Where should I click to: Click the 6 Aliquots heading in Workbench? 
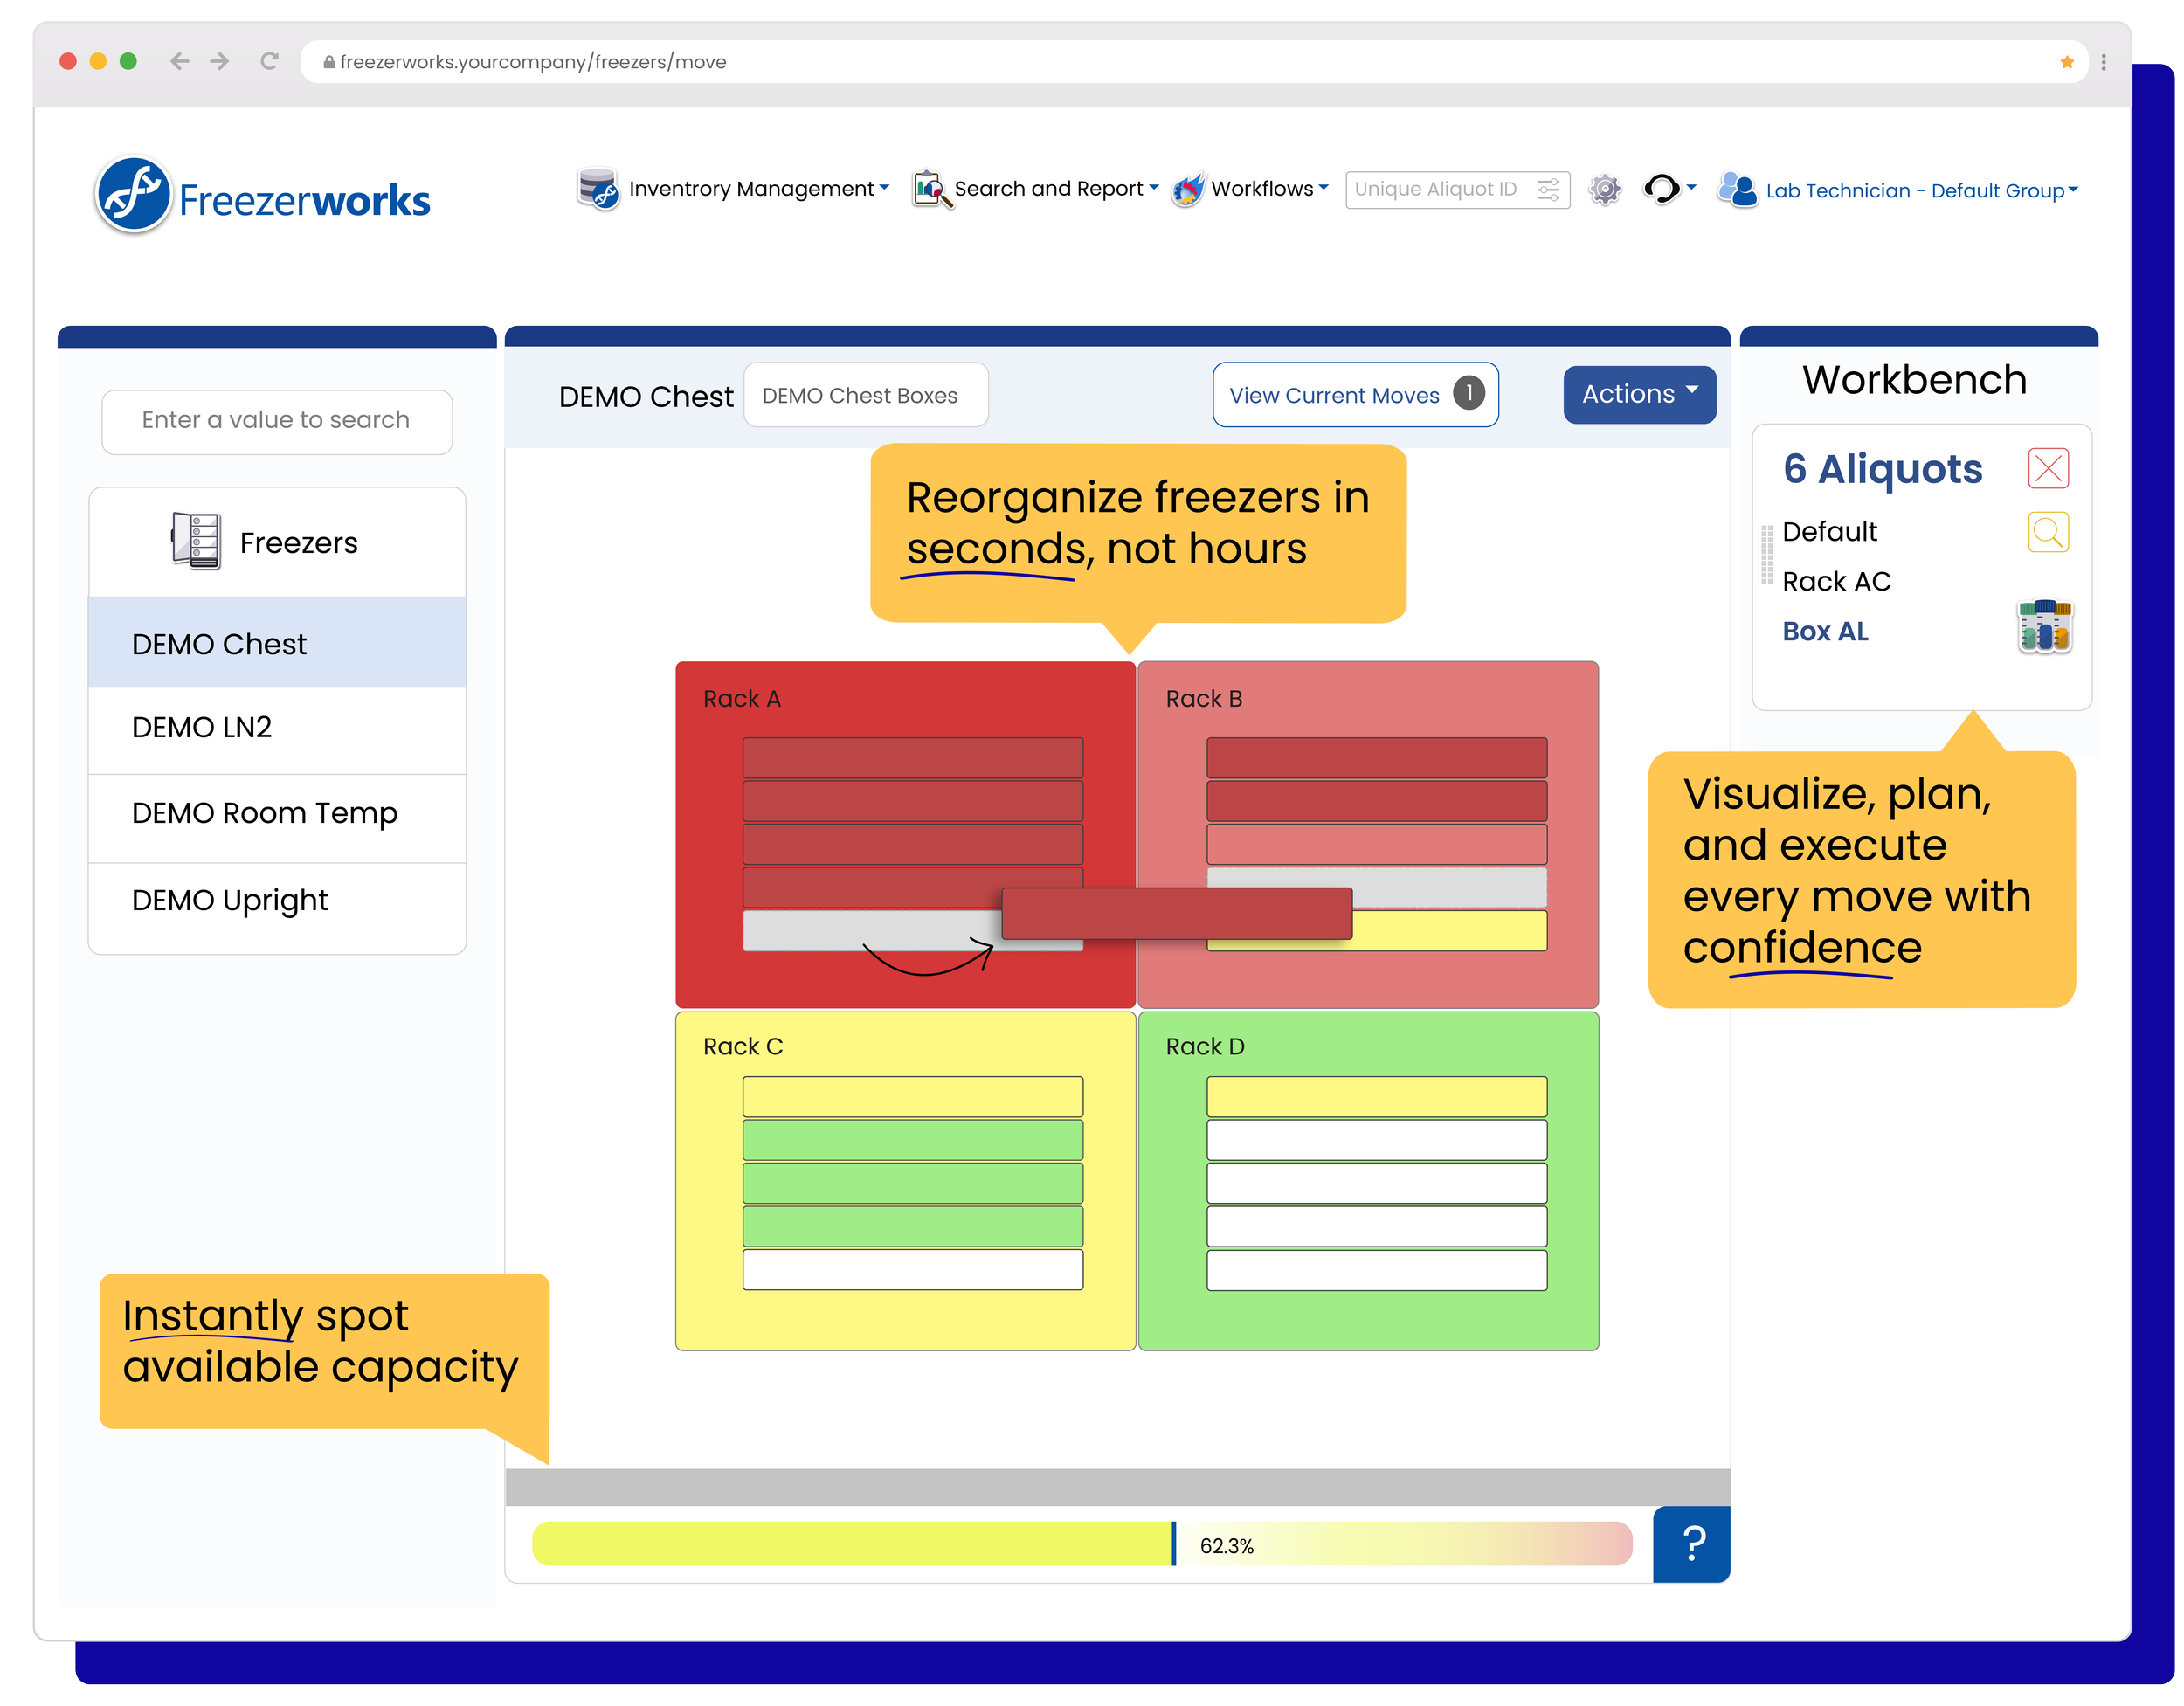1882,468
